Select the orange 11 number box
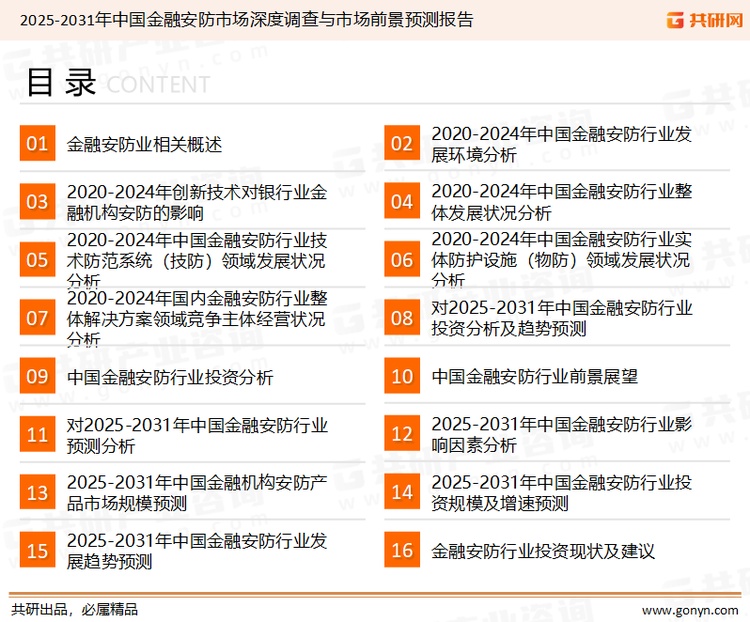 pos(37,434)
